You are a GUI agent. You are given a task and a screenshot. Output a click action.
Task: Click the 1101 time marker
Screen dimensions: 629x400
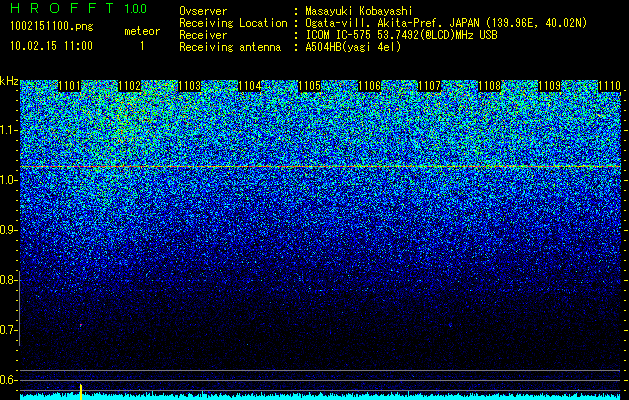point(69,86)
